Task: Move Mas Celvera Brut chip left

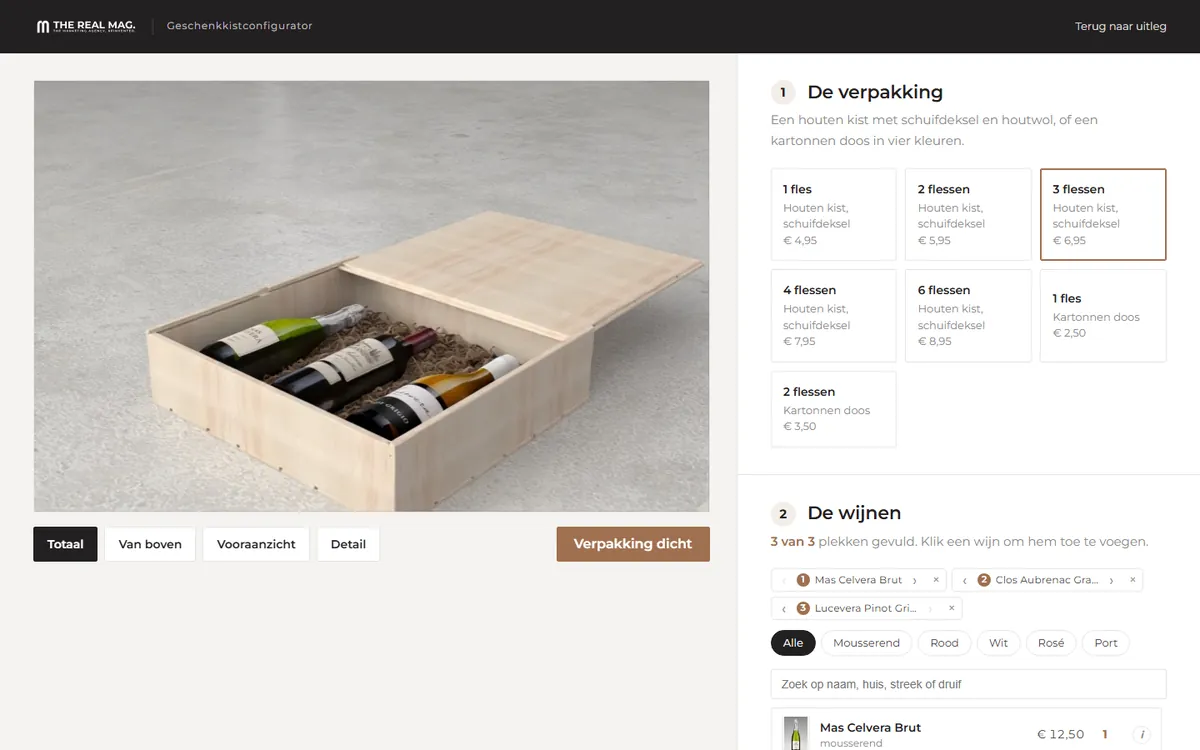Action: (x=783, y=580)
